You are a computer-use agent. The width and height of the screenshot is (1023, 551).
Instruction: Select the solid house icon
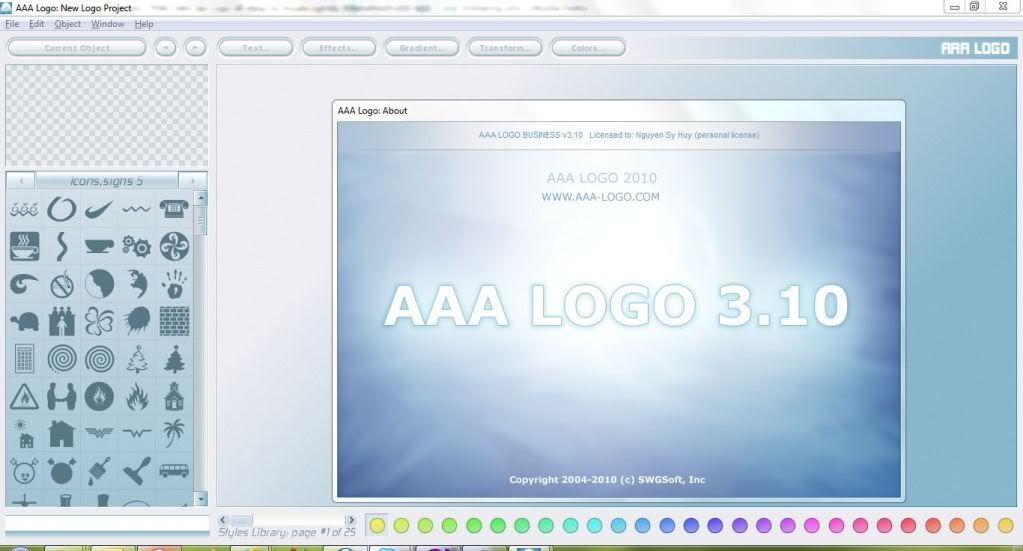click(62, 434)
